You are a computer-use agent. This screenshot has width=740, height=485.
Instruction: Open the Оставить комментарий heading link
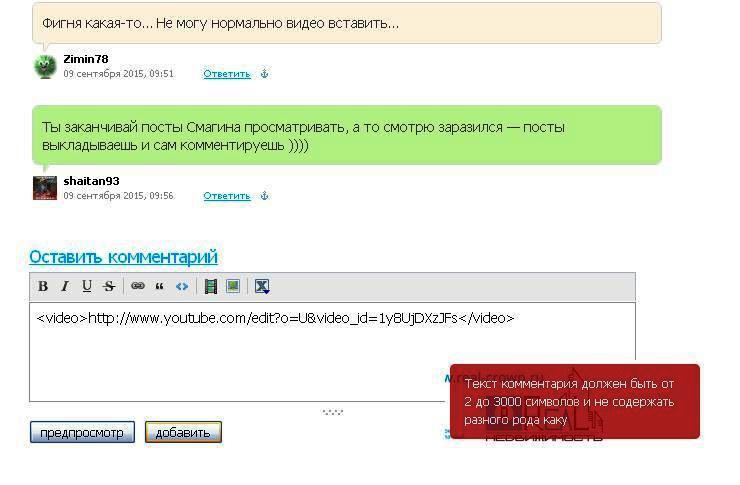[x=123, y=257]
